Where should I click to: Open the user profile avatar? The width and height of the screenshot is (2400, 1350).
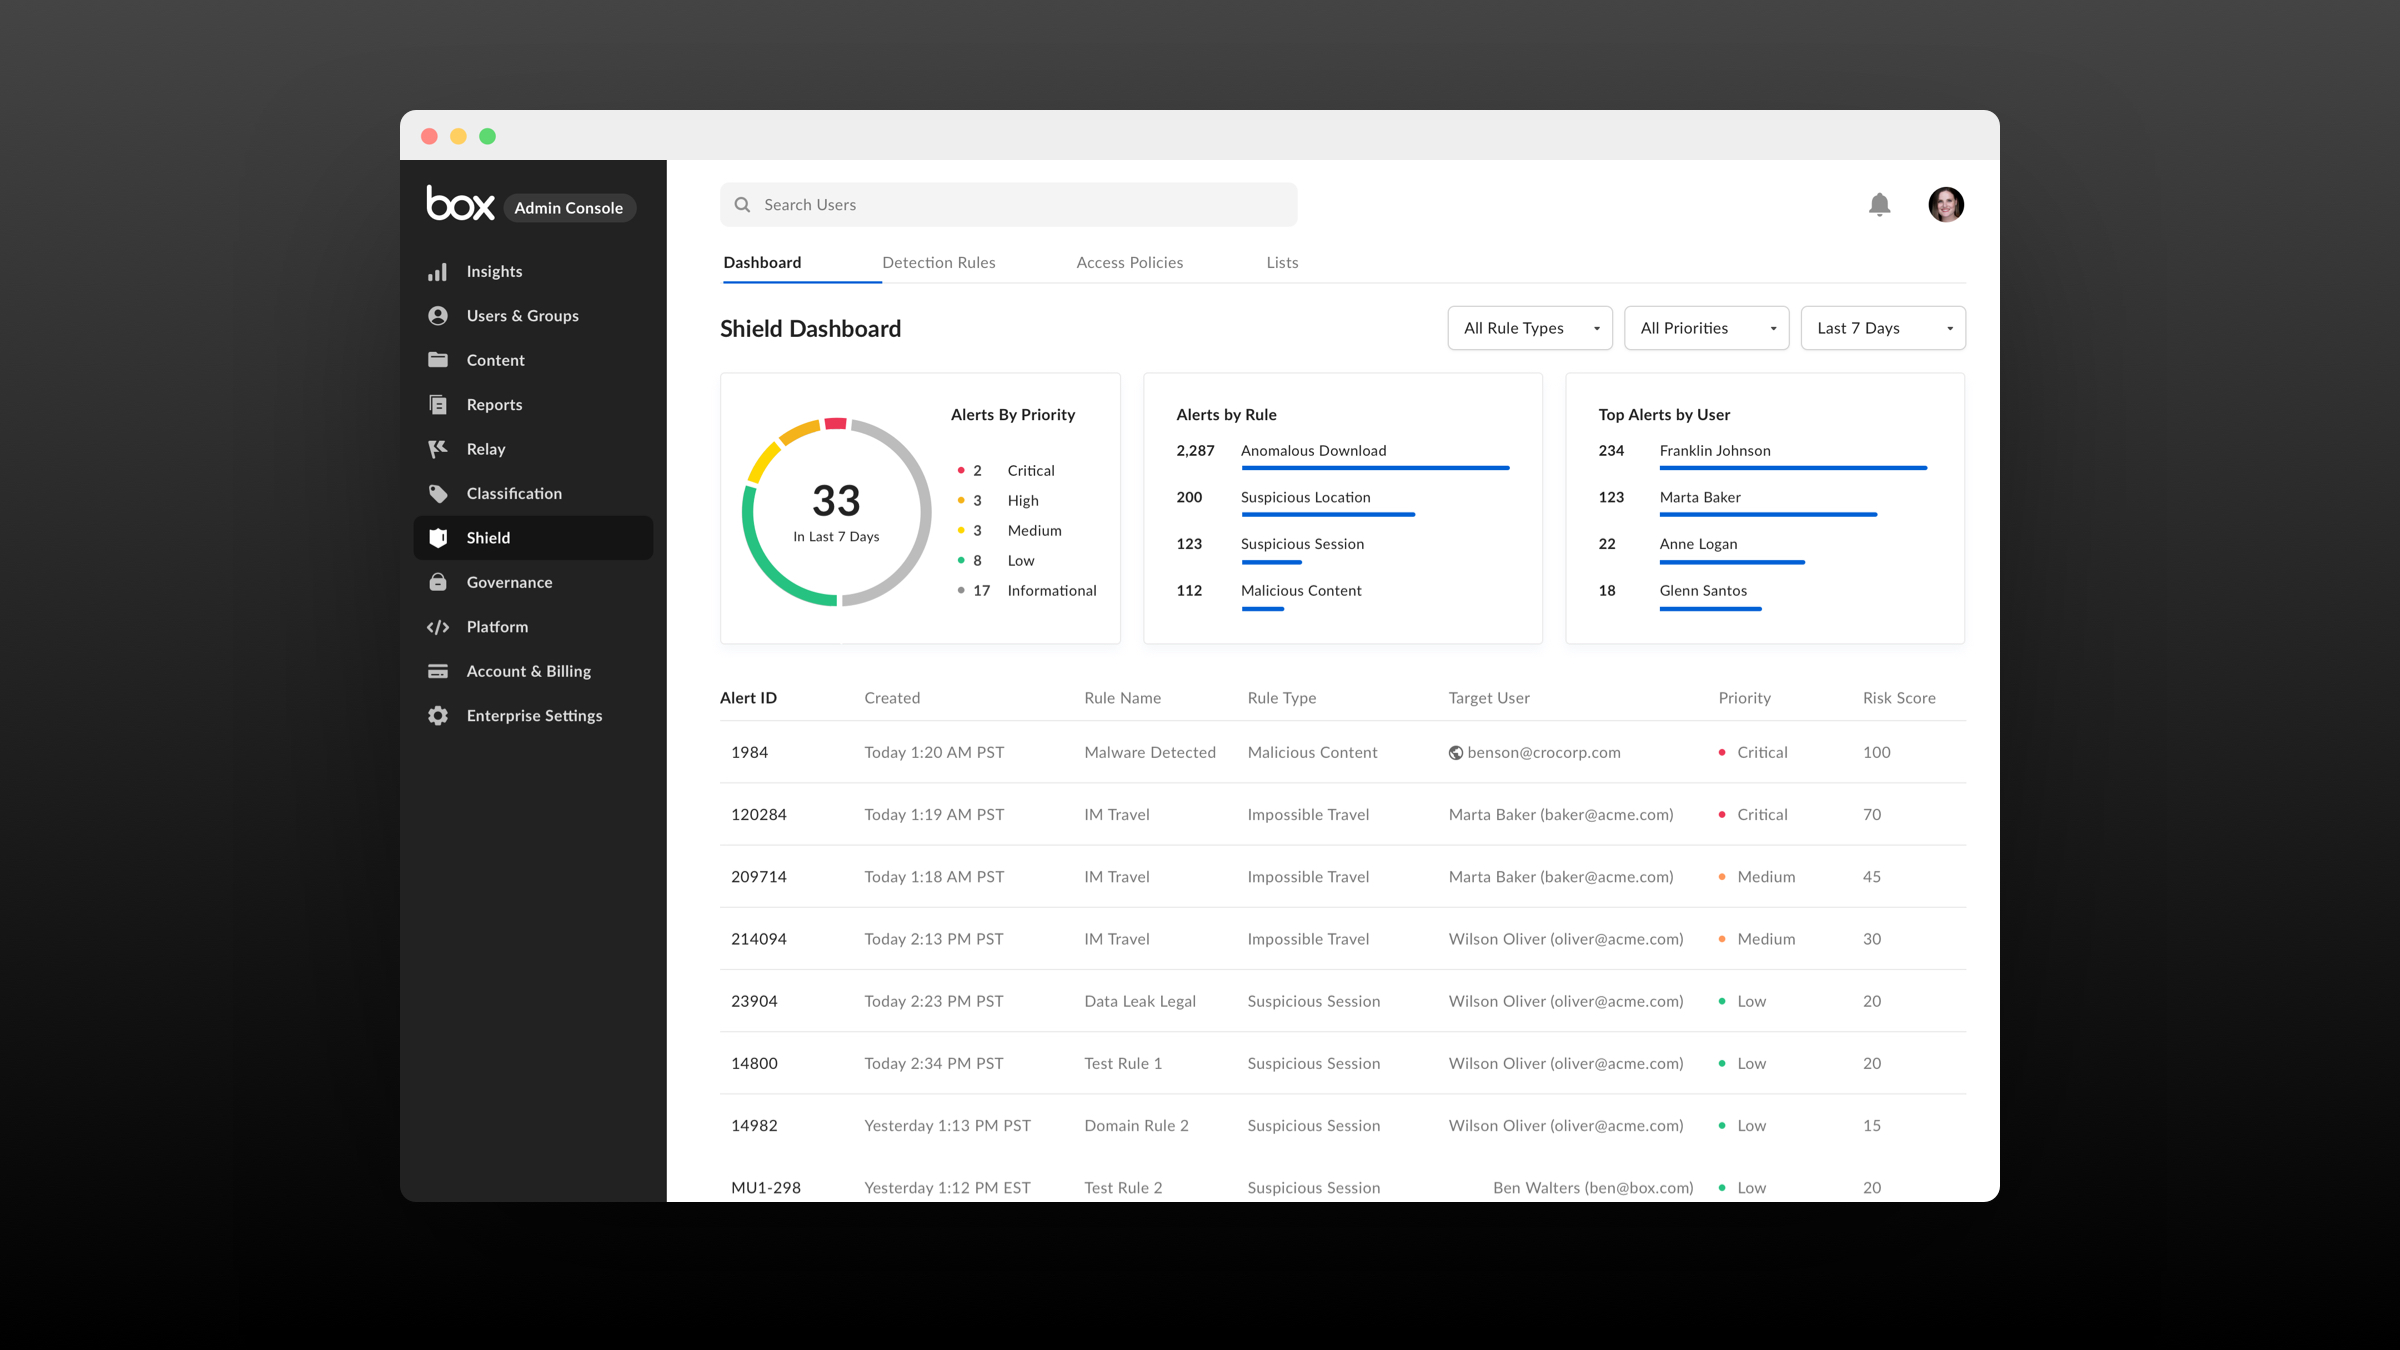click(x=1945, y=205)
